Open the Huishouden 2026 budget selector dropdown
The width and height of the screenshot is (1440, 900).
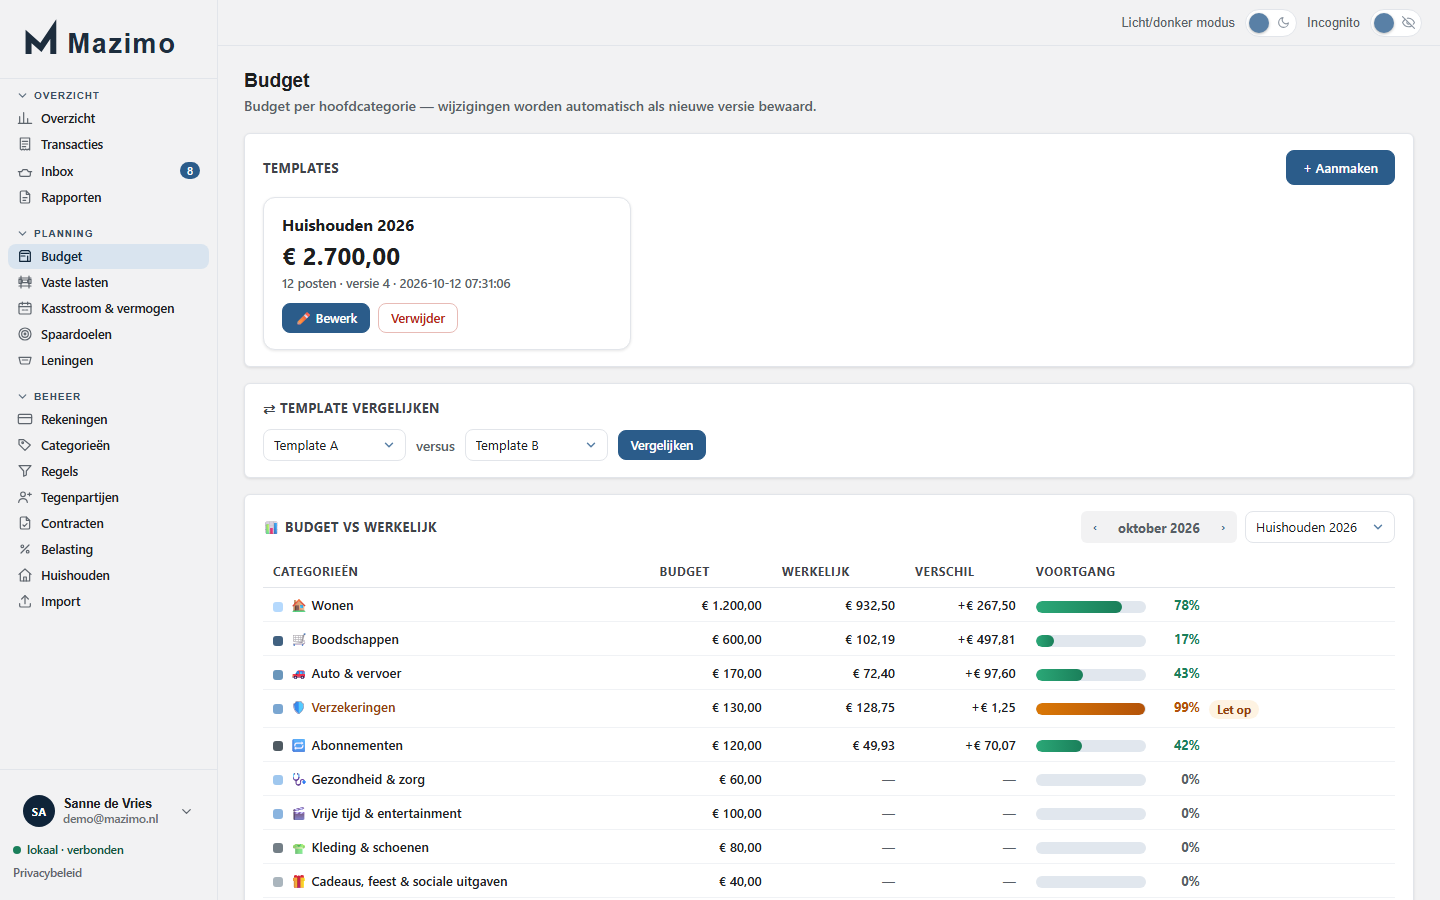point(1319,527)
